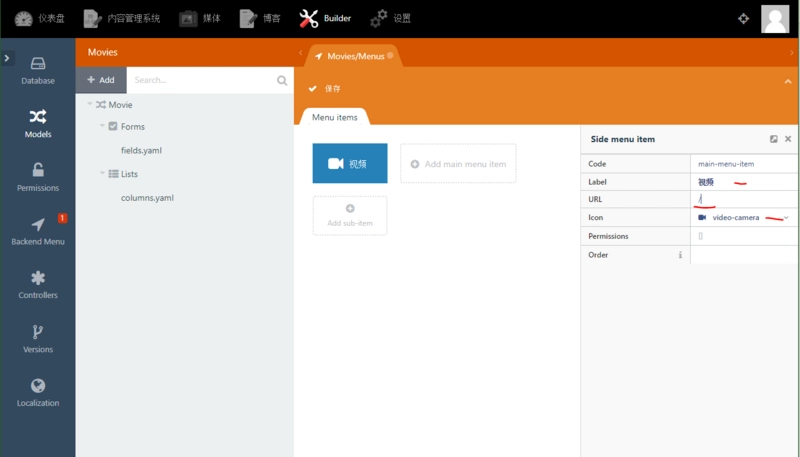This screenshot has height=457, width=800.
Task: Open the Controllers section in sidebar
Action: [x=38, y=285]
